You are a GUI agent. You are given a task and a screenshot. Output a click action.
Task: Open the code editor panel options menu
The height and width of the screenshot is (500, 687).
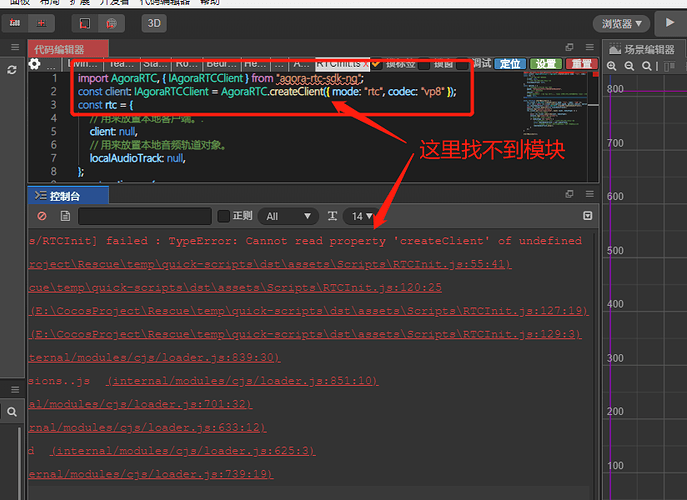pyautogui.click(x=590, y=47)
